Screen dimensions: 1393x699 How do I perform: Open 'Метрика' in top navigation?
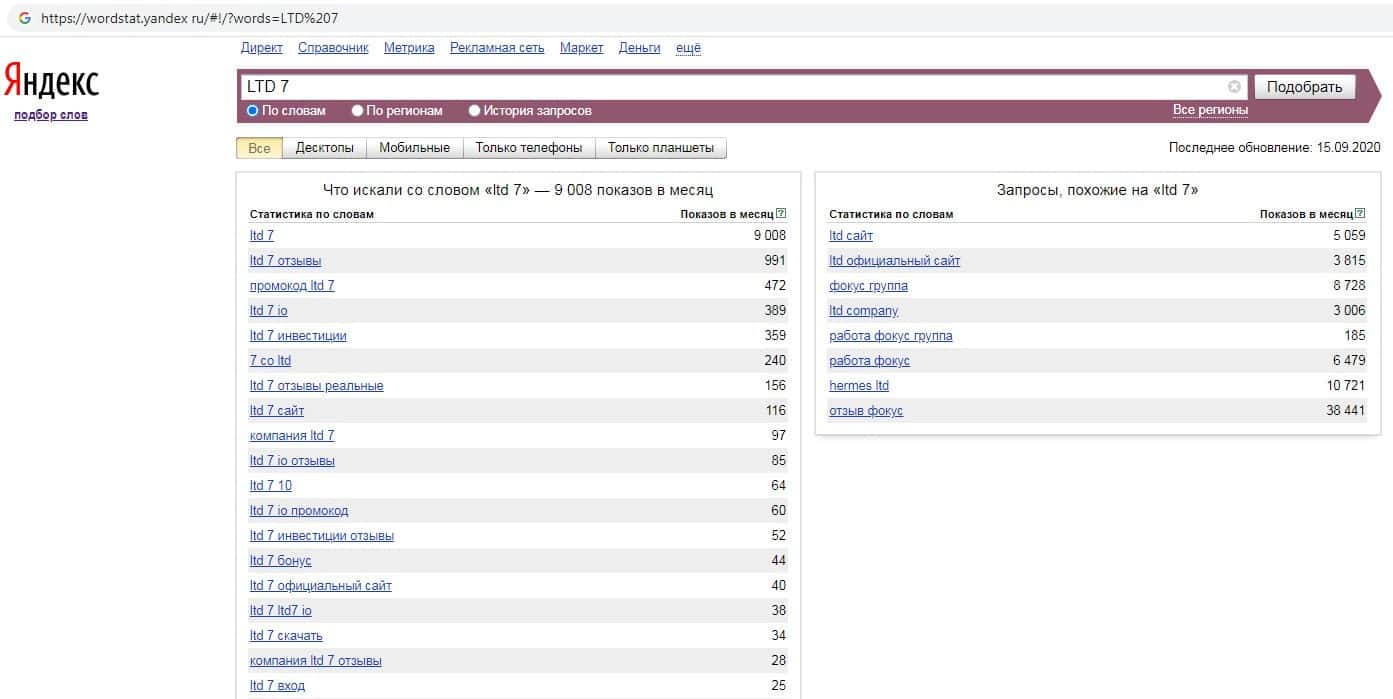pos(409,48)
